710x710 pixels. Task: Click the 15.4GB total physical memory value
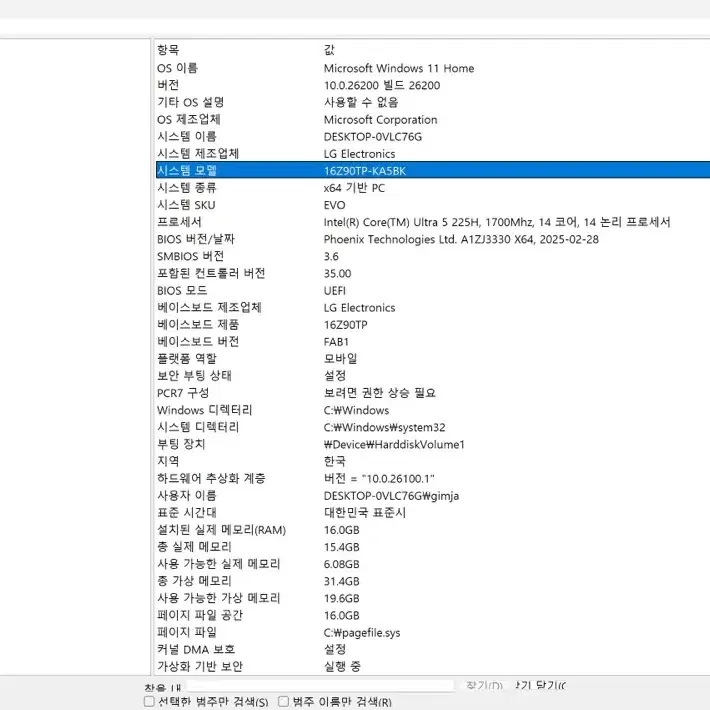(x=341, y=547)
